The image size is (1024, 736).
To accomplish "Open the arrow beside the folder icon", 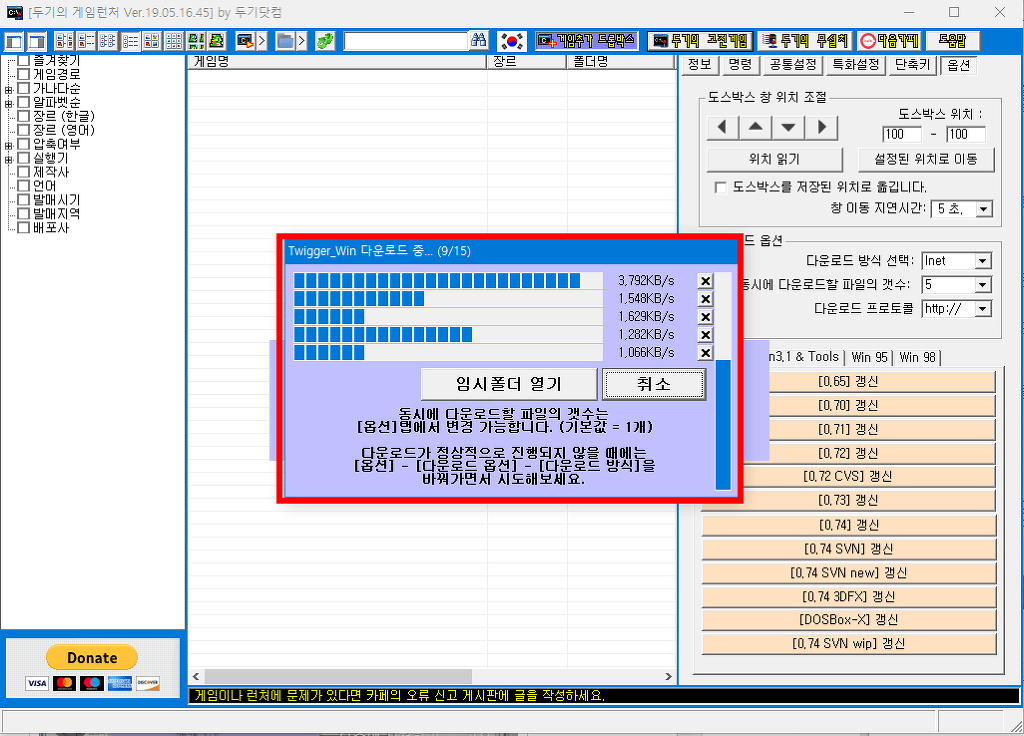I will pos(302,42).
